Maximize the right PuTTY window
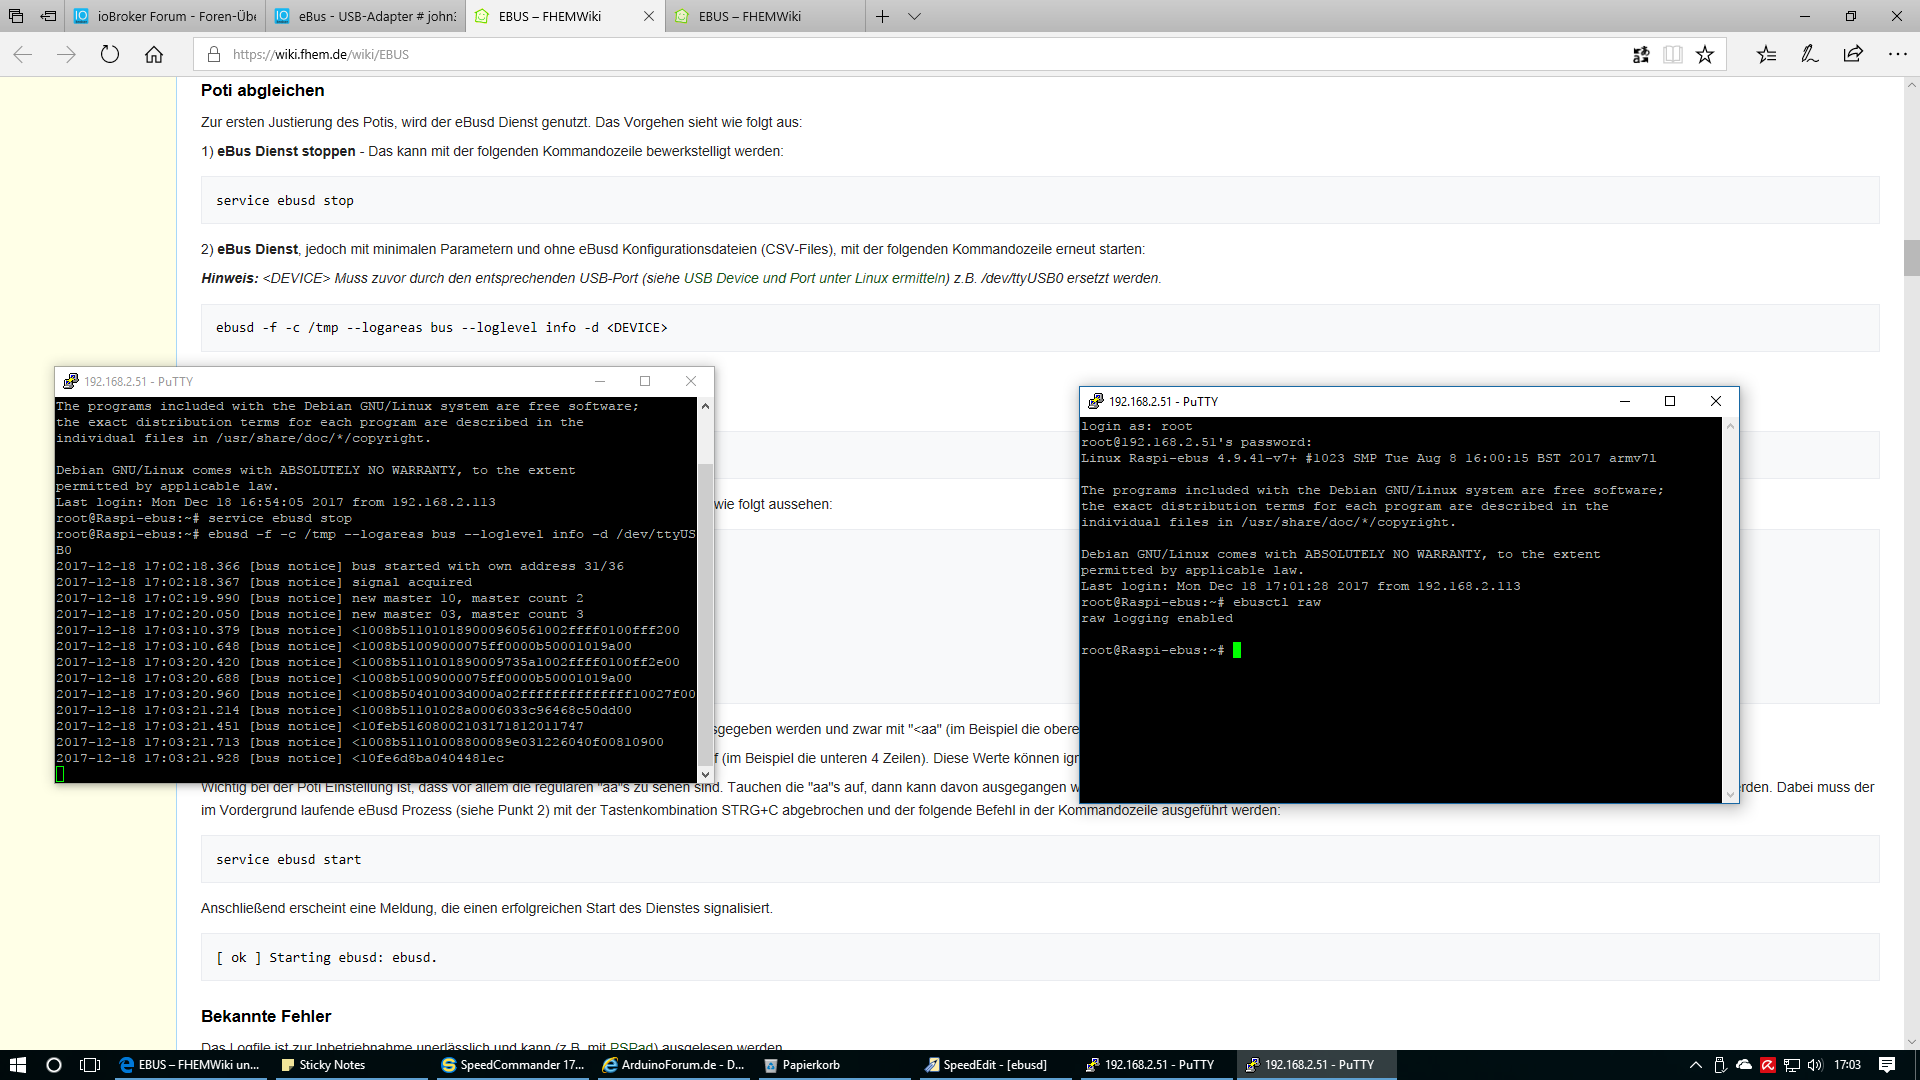 click(x=1669, y=401)
